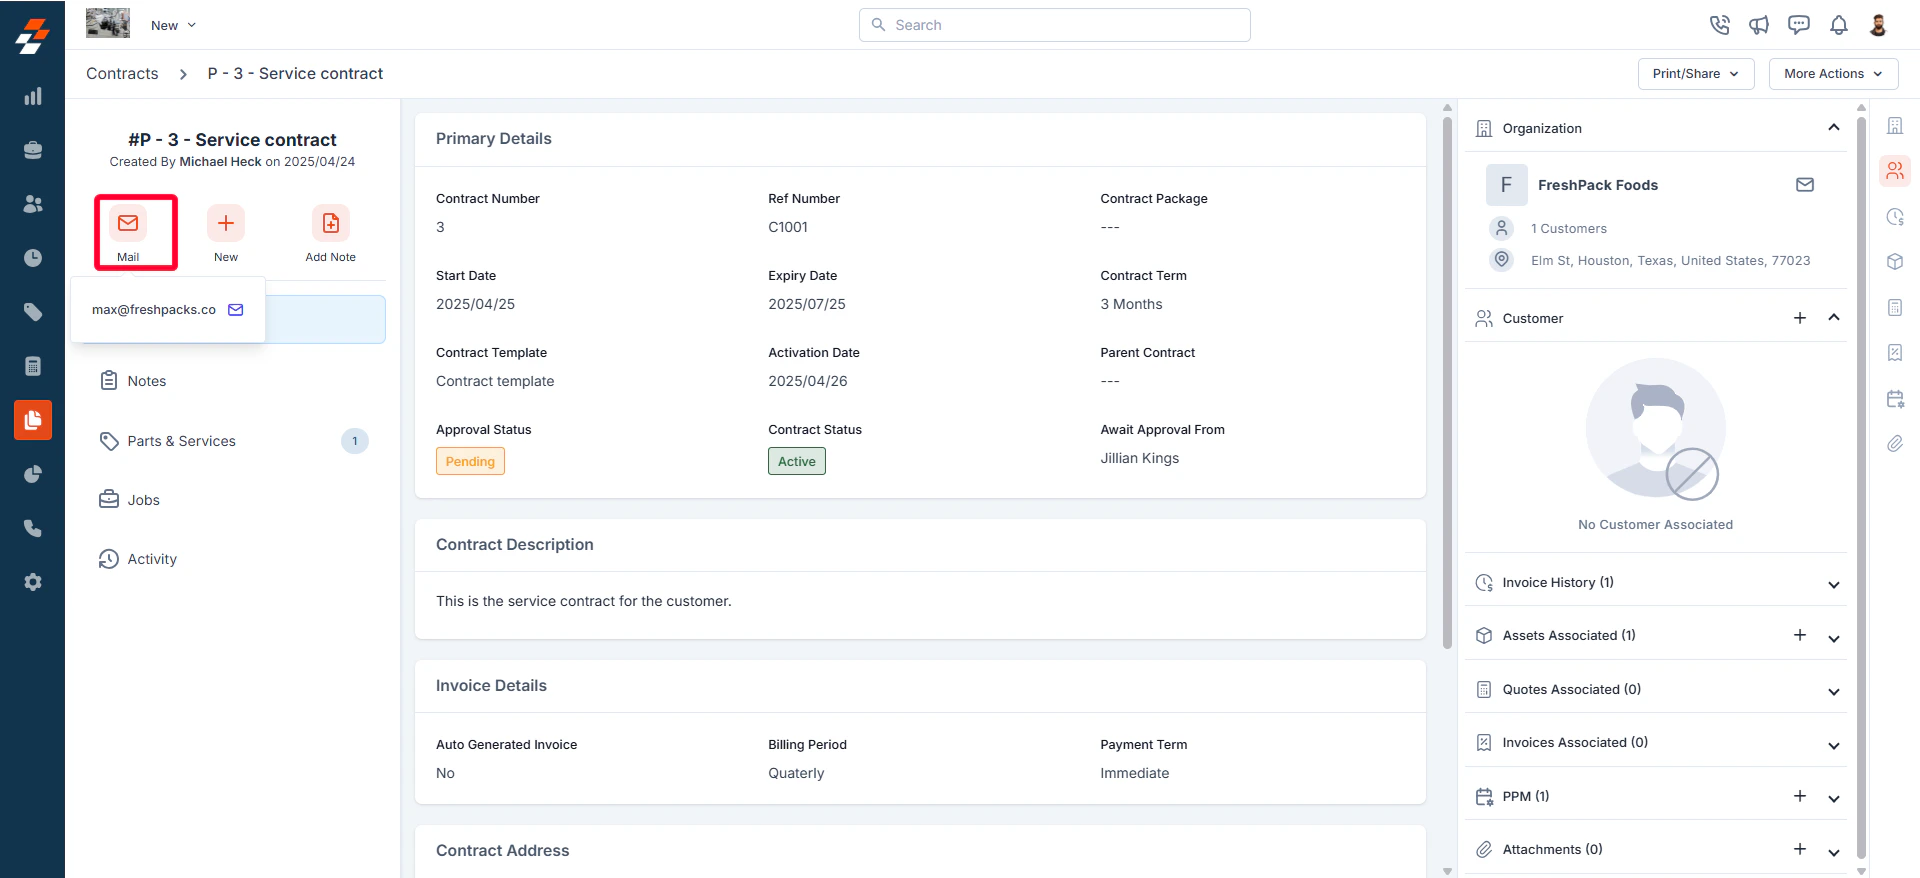Add an asset with the plus button
The image size is (1920, 878).
[1800, 635]
